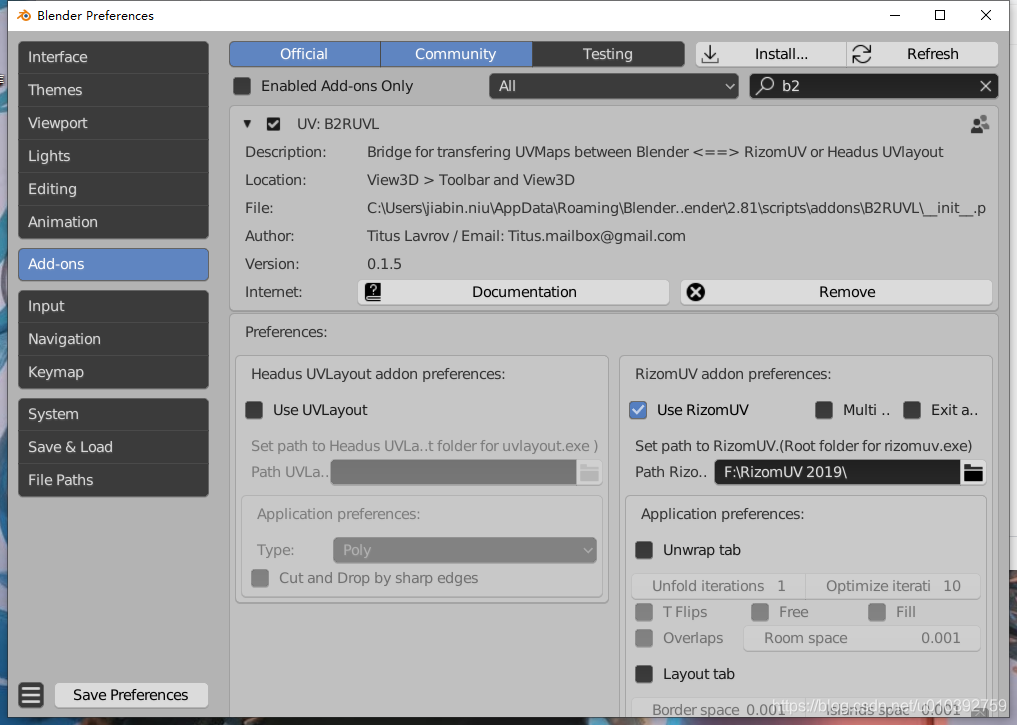Image resolution: width=1017 pixels, height=725 pixels.
Task: Click the Blender logo in title bar
Action: (x=24, y=16)
